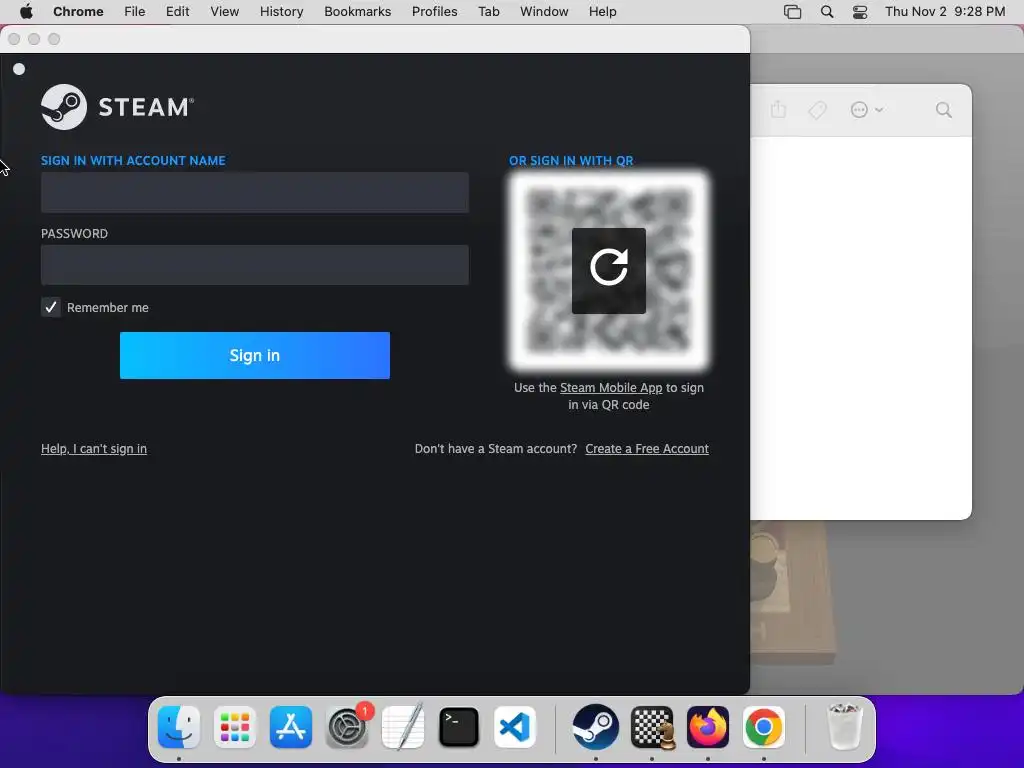Close the Steam login window
The height and width of the screenshot is (768, 1024).
(14, 39)
